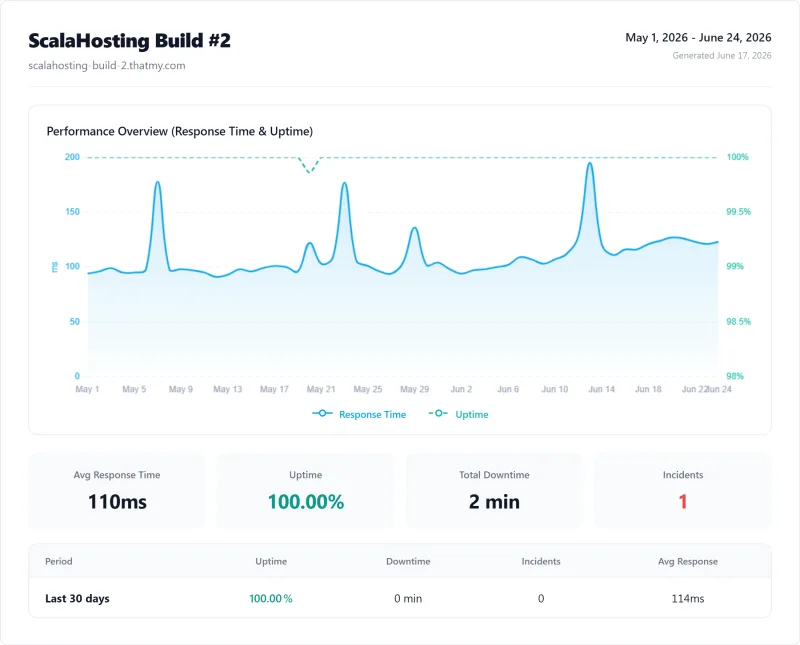Click the Performance Overview chart heading

(x=180, y=131)
